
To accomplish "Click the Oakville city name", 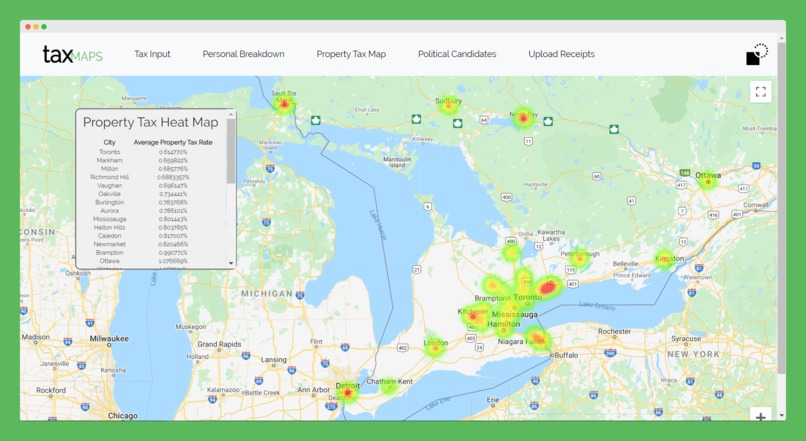I will pyautogui.click(x=109, y=194).
